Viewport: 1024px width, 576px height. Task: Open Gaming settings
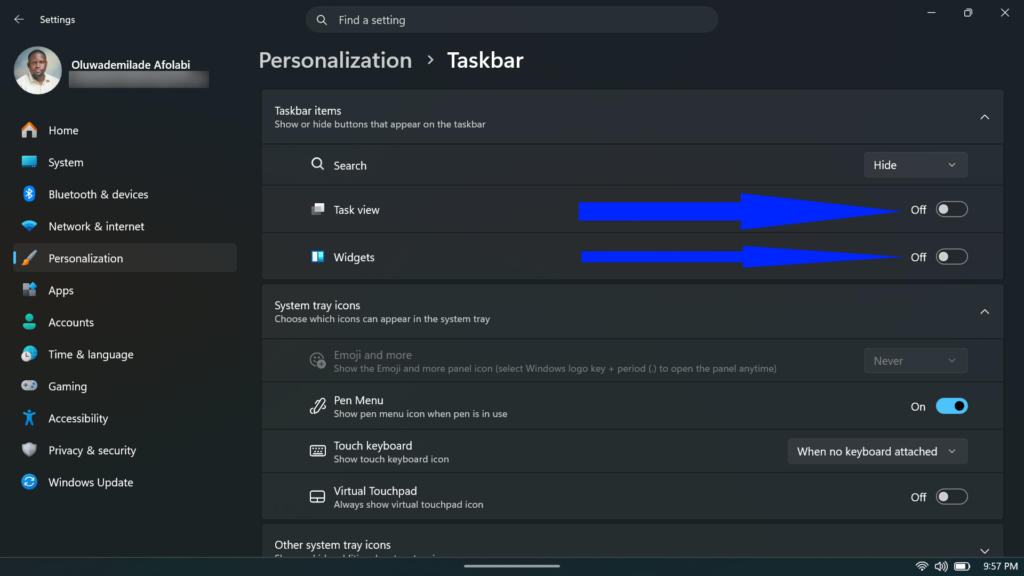pyautogui.click(x=125, y=386)
